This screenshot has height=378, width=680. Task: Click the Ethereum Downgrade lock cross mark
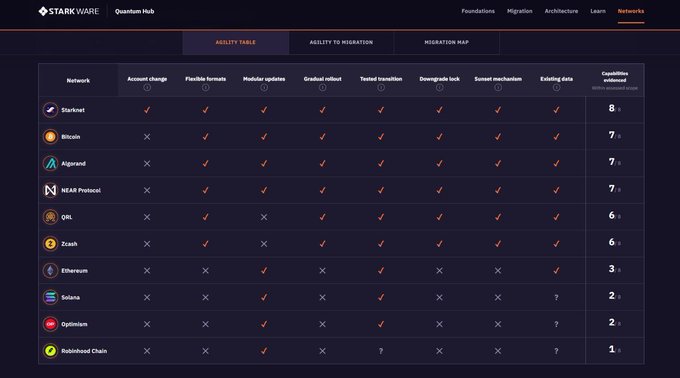click(x=439, y=271)
